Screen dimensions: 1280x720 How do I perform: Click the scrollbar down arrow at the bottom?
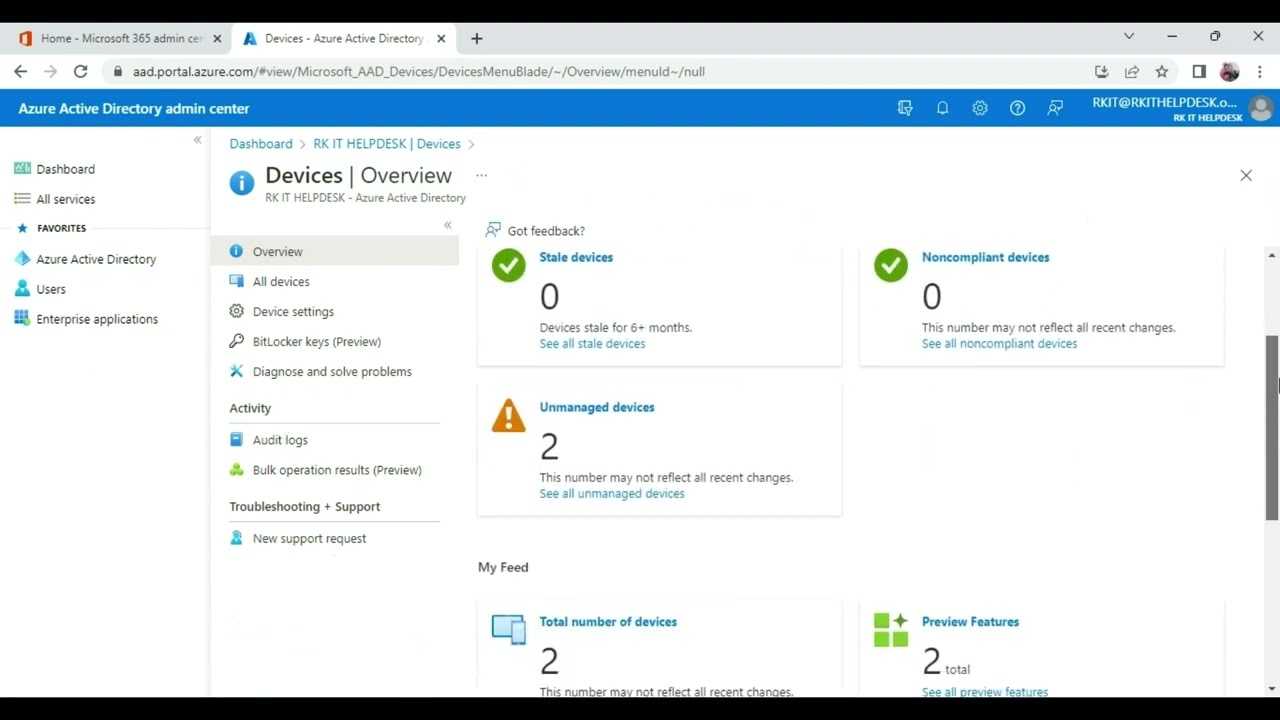point(1272,688)
